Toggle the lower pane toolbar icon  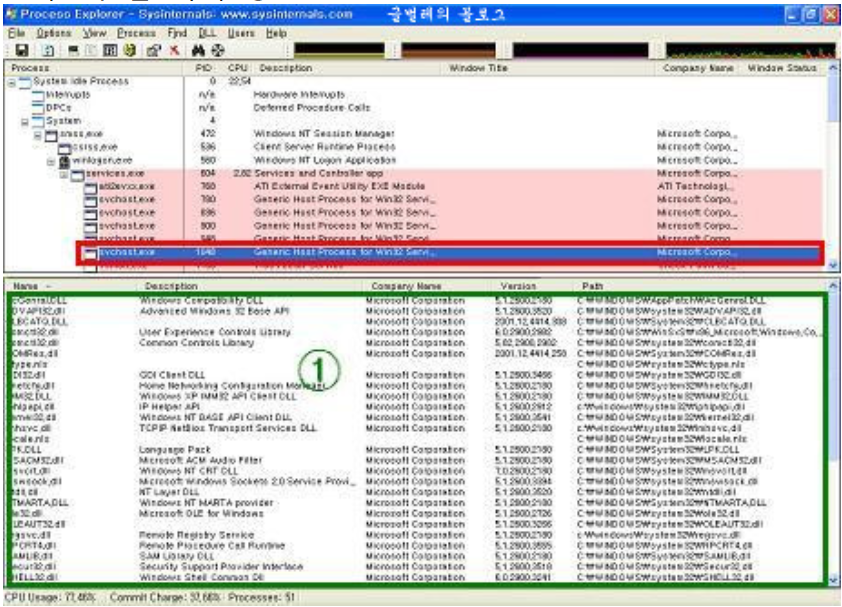pyautogui.click(x=110, y=50)
